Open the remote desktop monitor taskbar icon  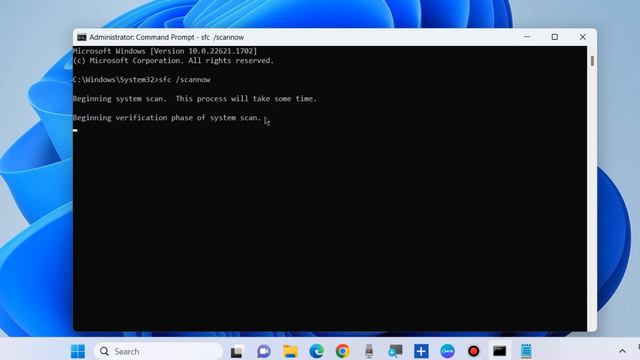[395, 351]
